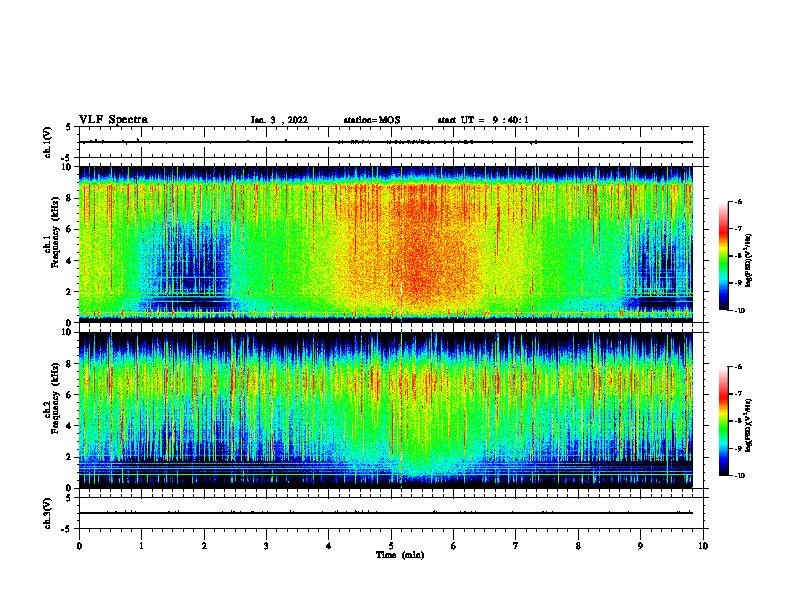Screen dimensions: 792x612
Task: Click the ch.1 voltage waveform trace
Action: pos(387,142)
